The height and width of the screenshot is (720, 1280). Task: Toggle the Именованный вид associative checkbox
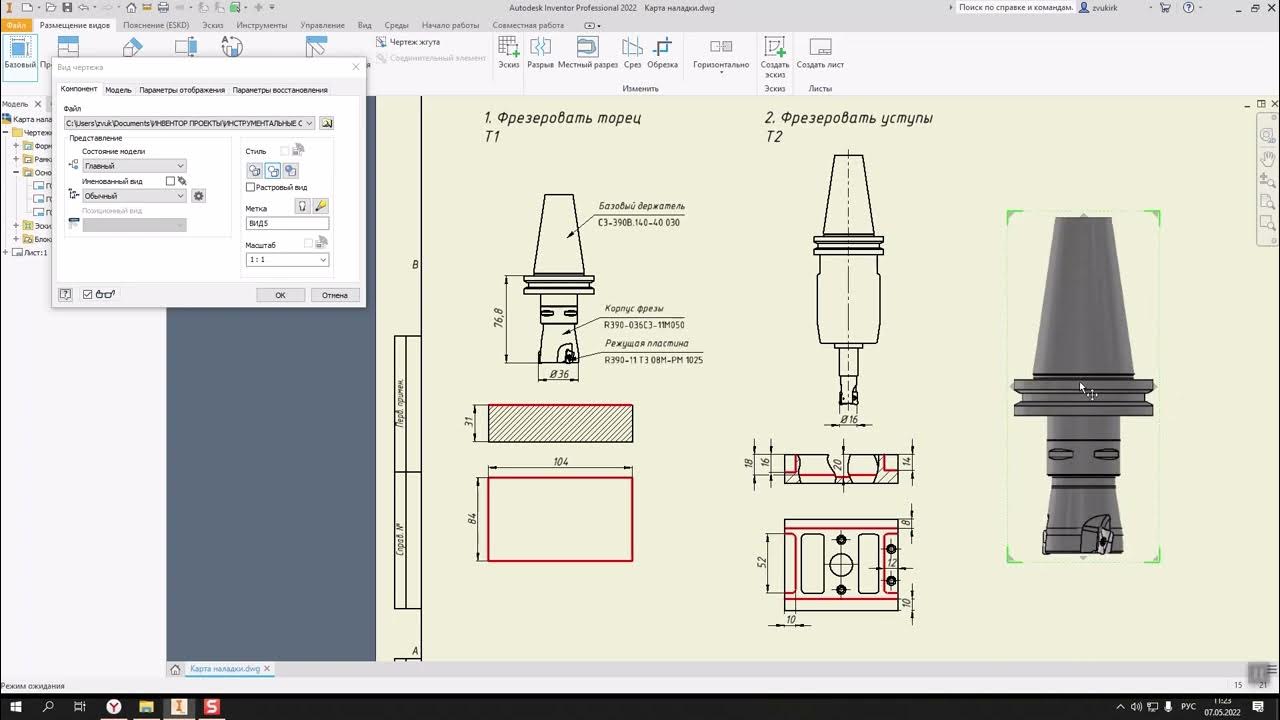coord(170,181)
